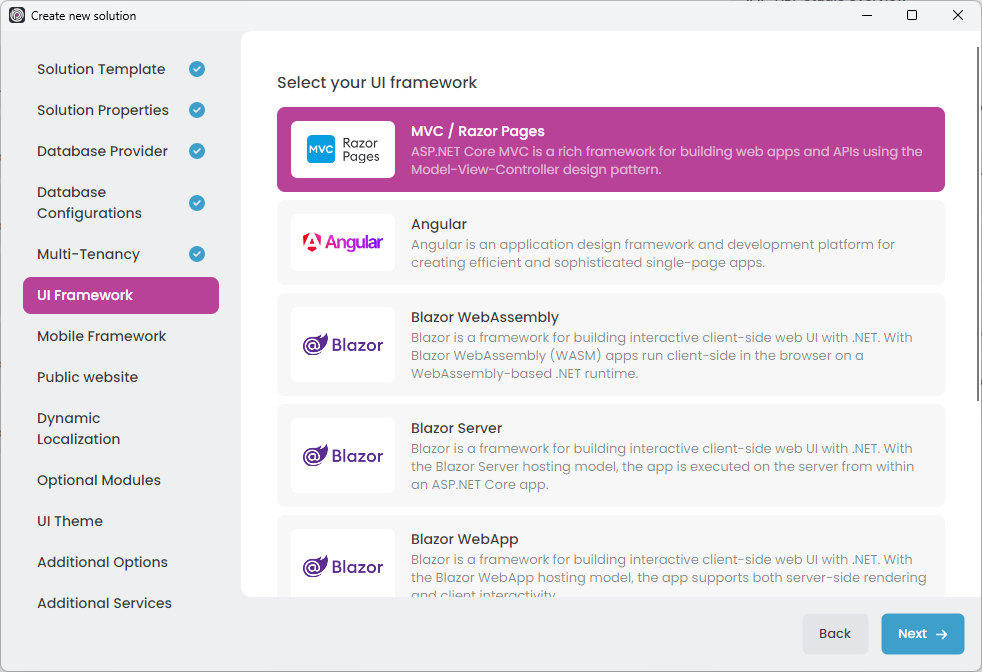Viewport: 982px width, 672px height.
Task: Minimize the Create new solution window
Action: (x=867, y=15)
